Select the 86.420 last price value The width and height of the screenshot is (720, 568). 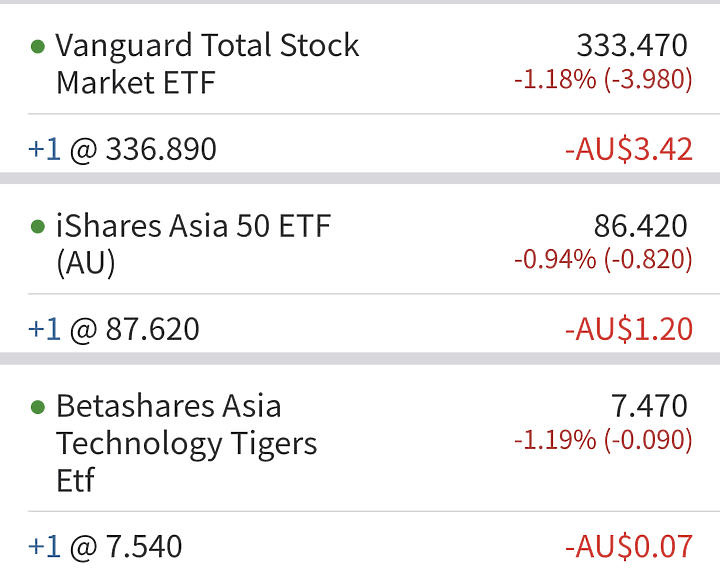(x=641, y=226)
